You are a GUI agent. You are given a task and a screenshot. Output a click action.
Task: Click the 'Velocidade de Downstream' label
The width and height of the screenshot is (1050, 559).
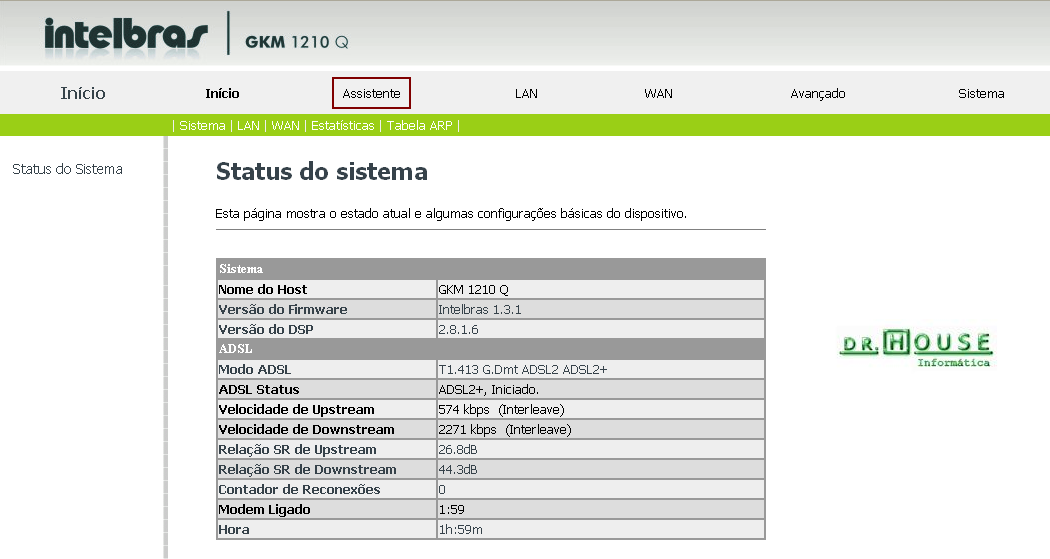(306, 430)
